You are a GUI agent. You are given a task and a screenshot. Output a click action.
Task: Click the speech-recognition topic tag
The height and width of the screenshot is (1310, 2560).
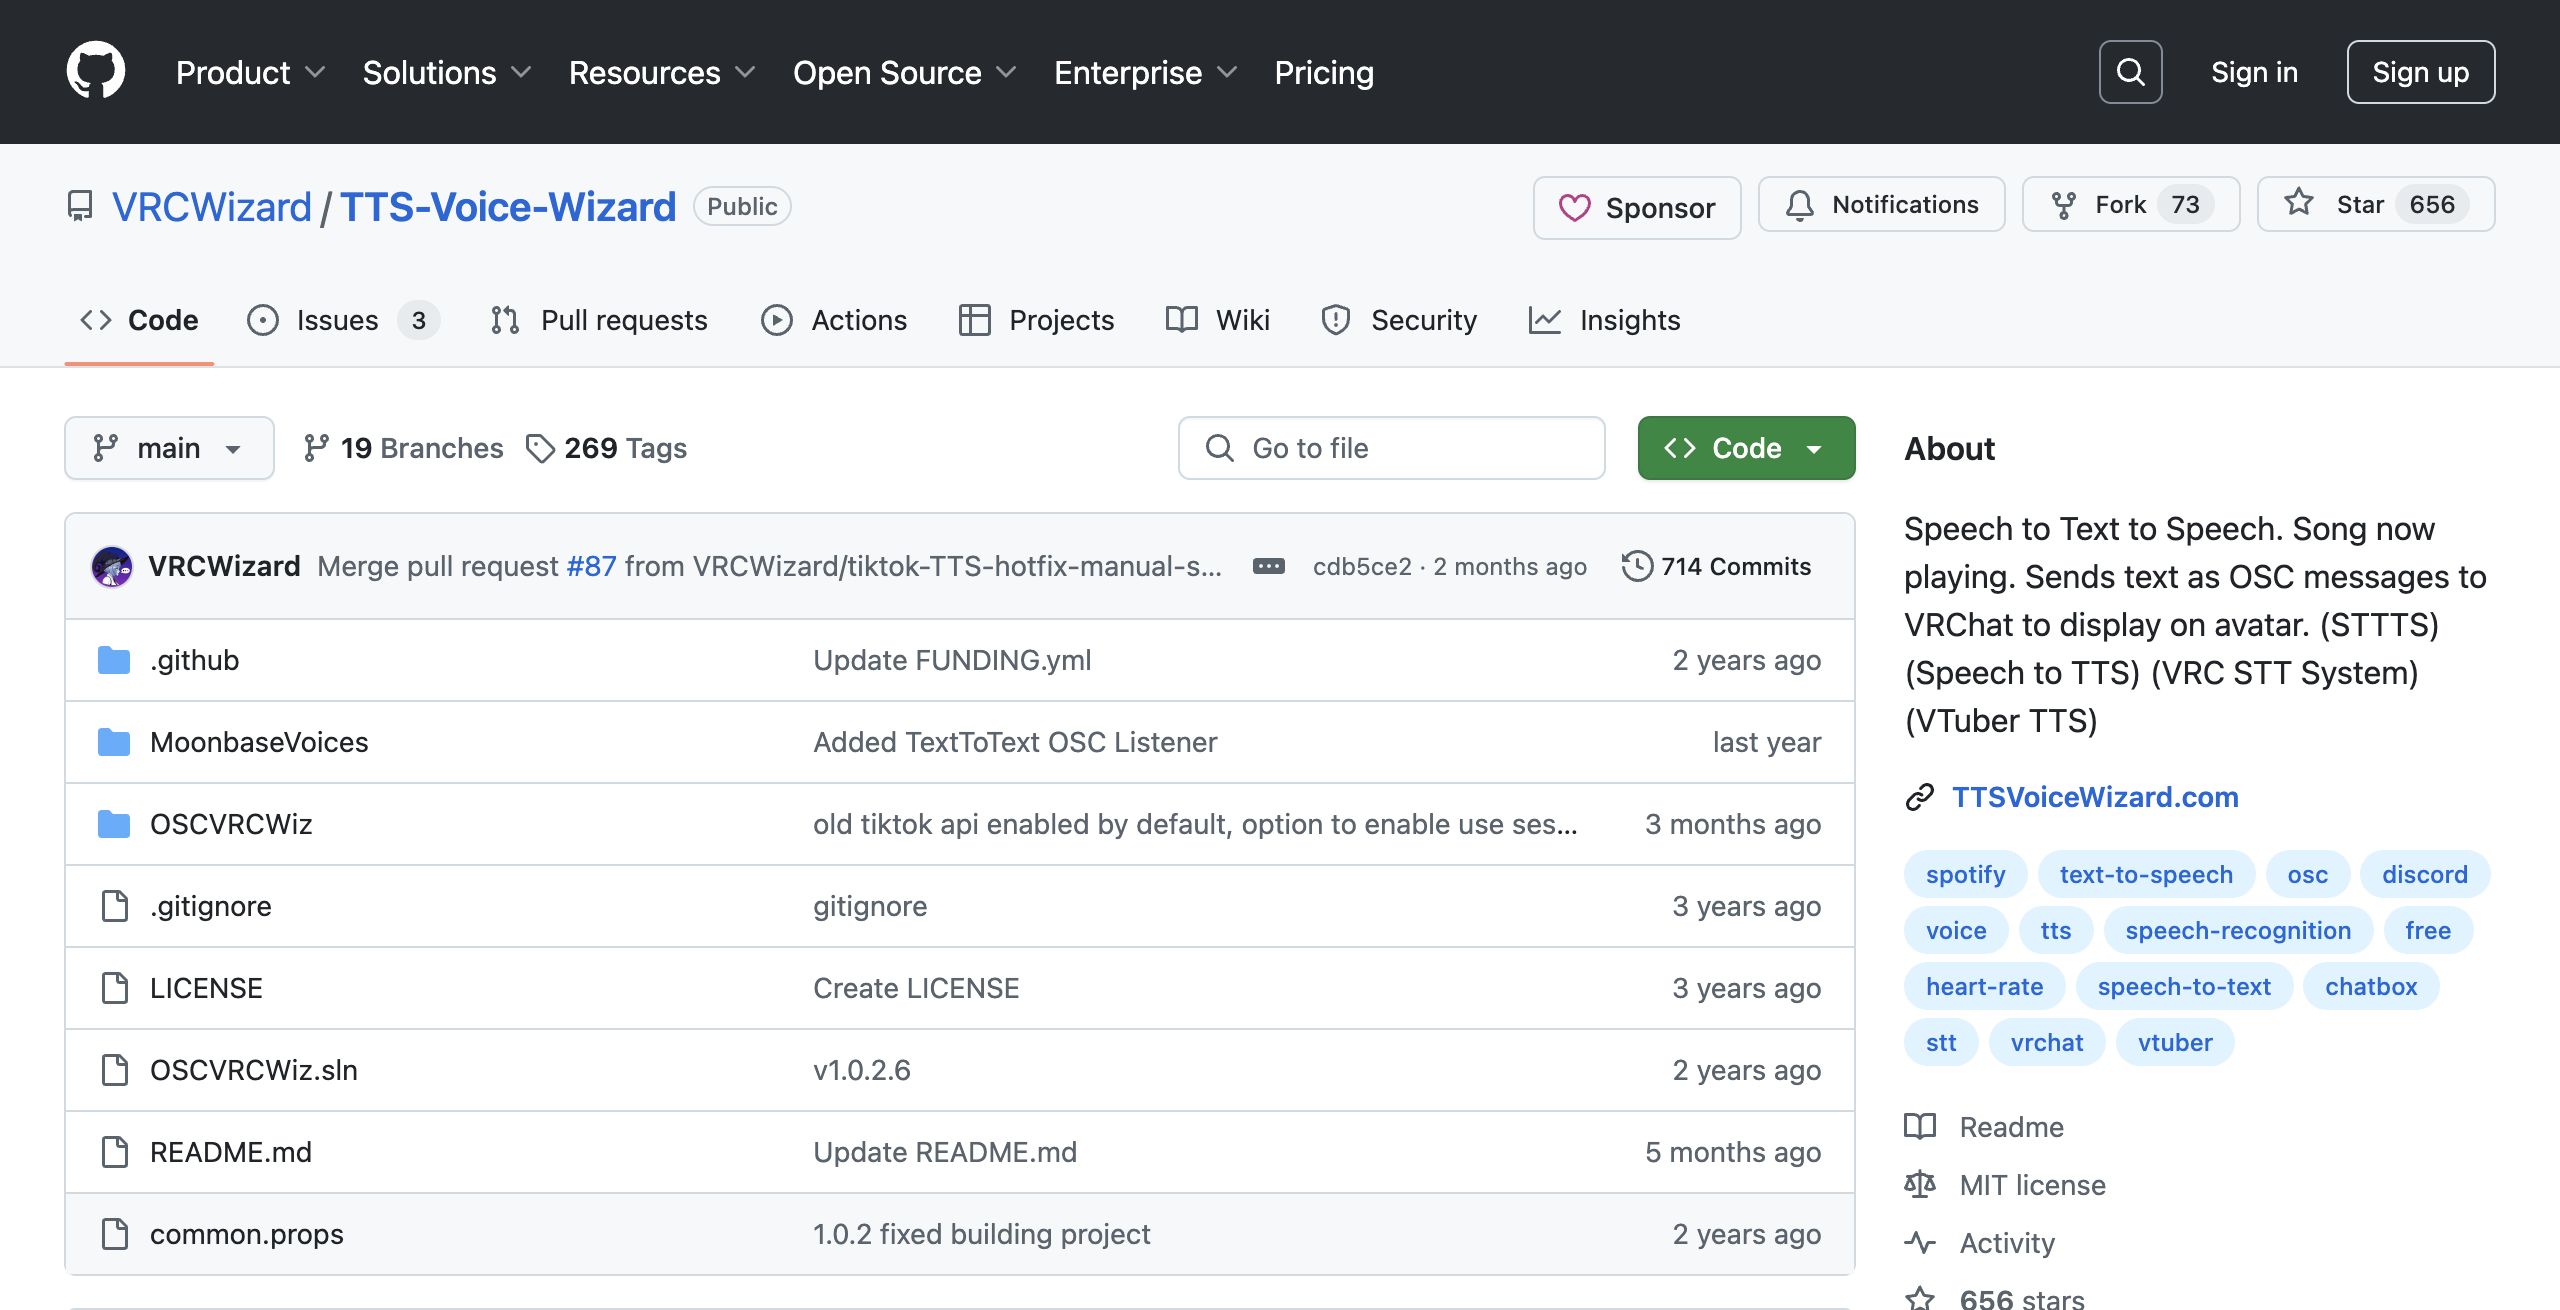tap(2238, 931)
